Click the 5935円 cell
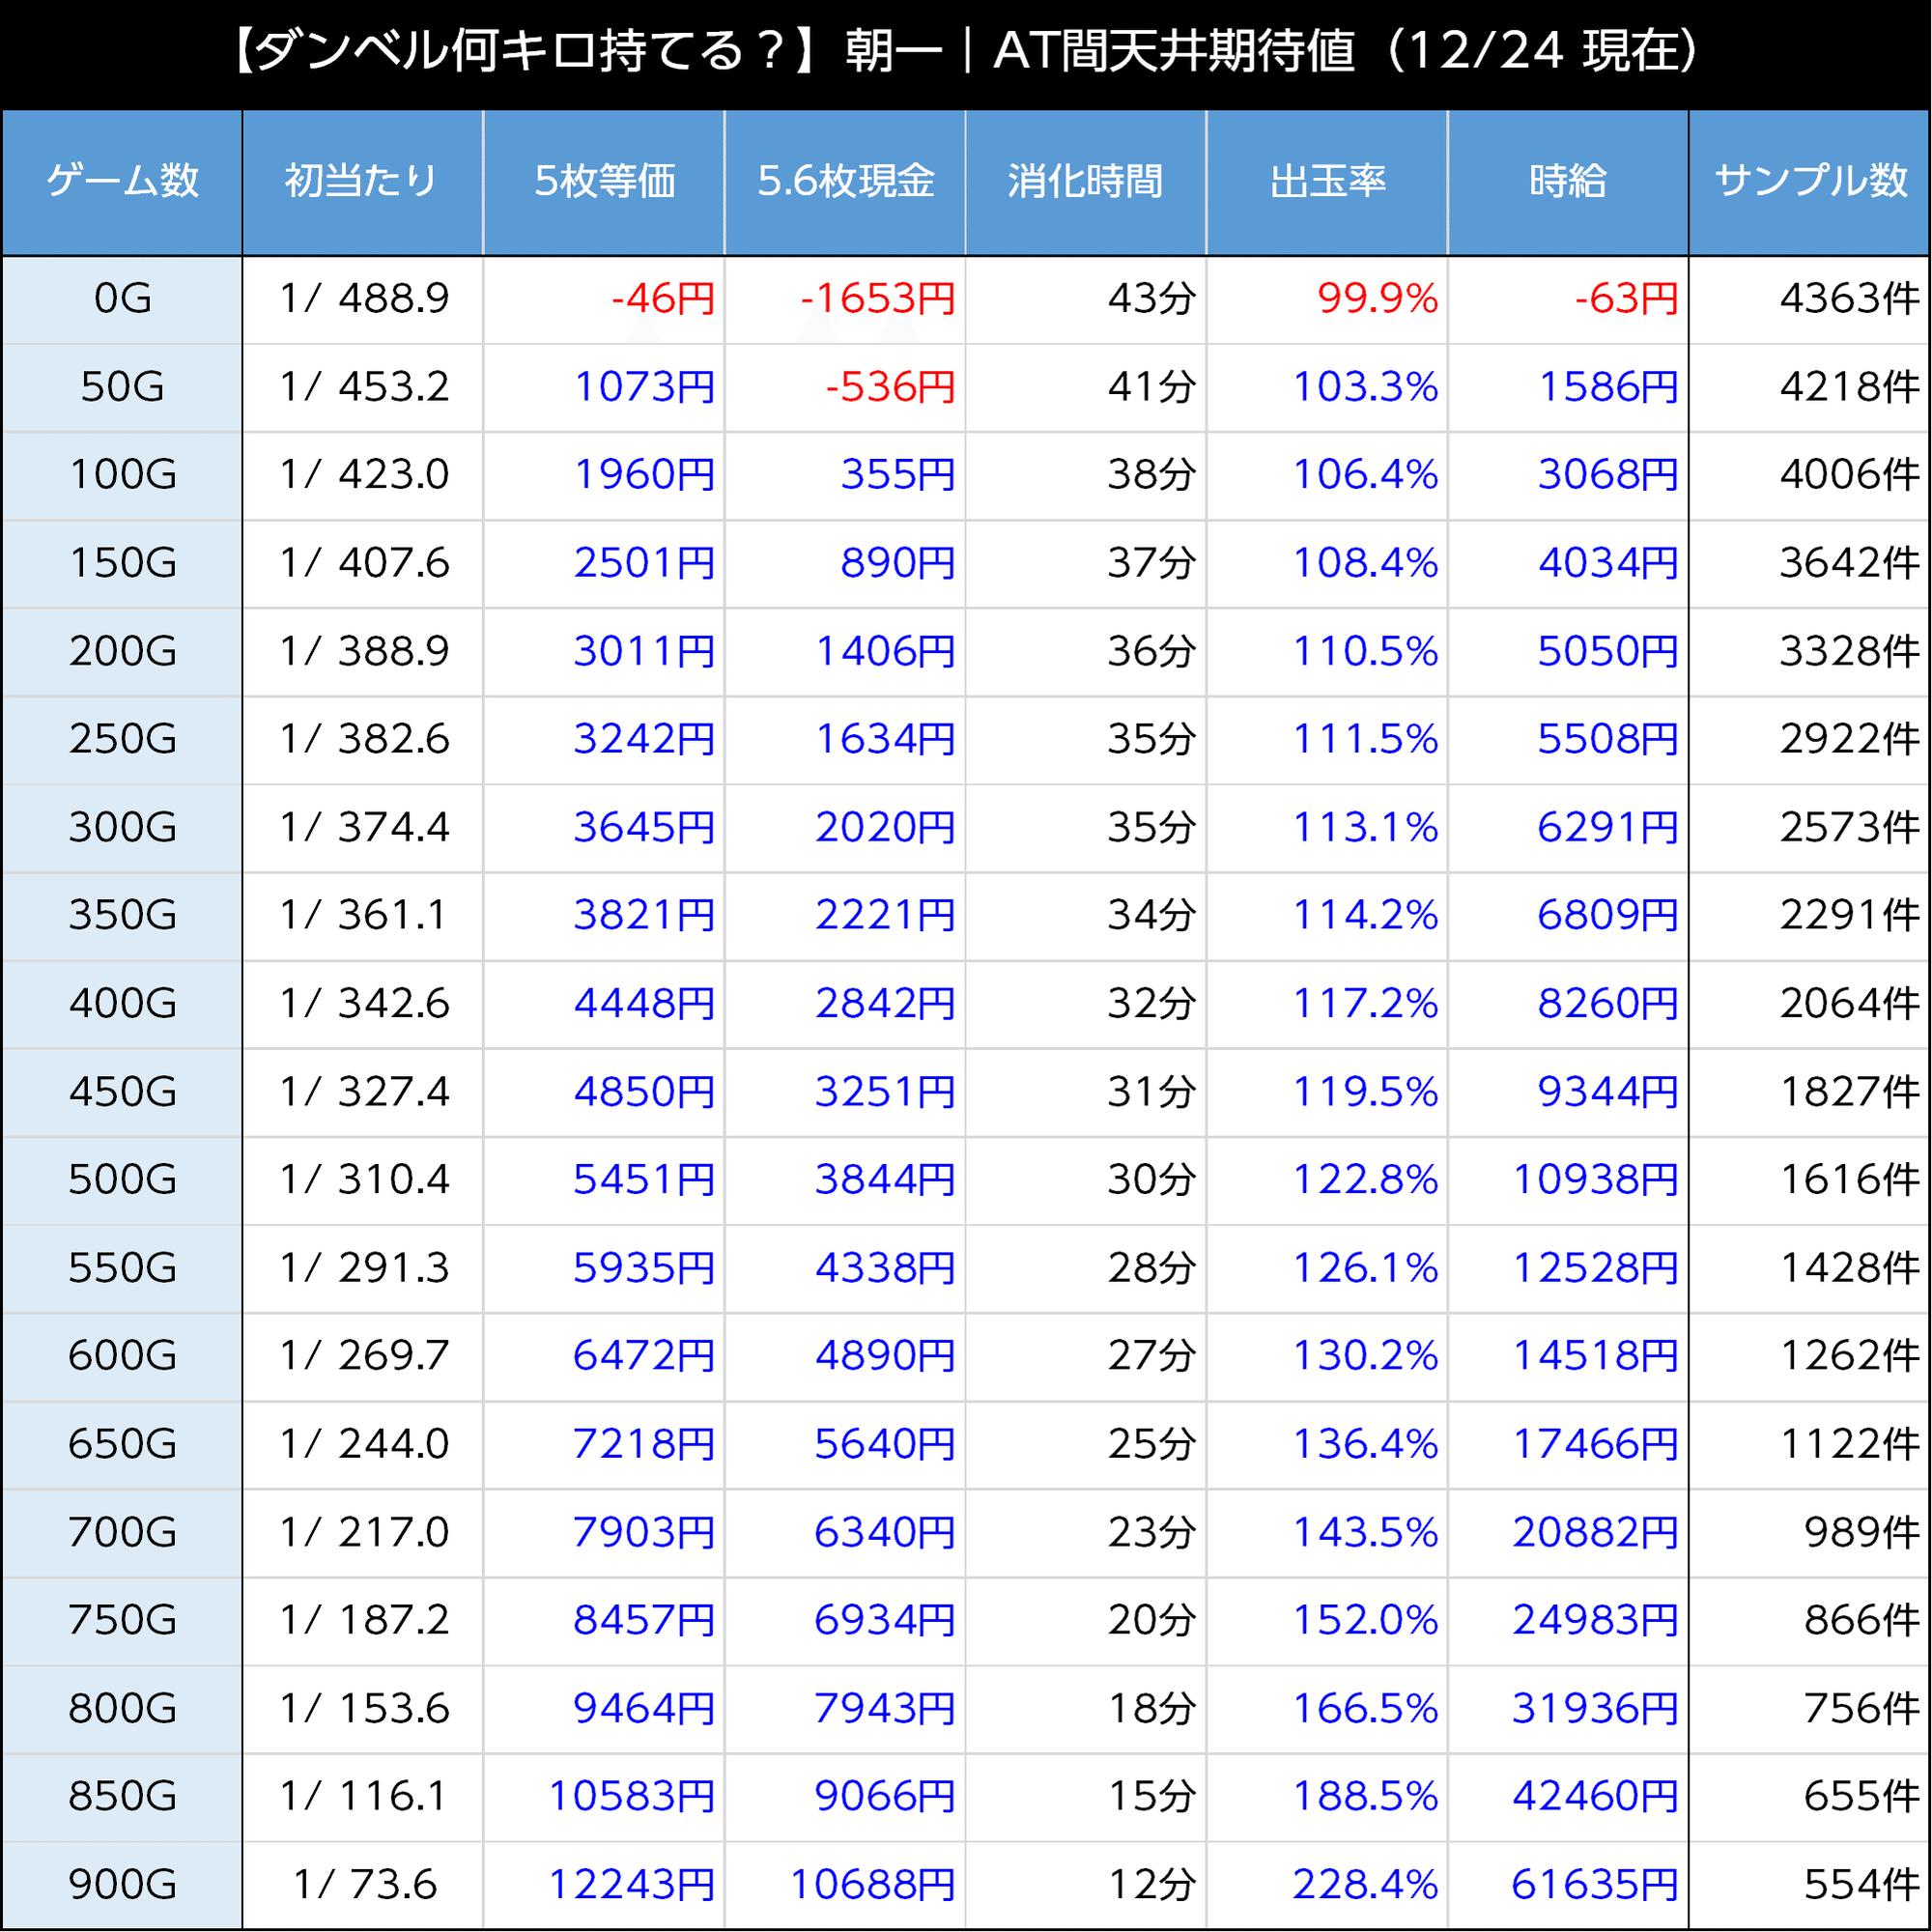 [604, 1269]
